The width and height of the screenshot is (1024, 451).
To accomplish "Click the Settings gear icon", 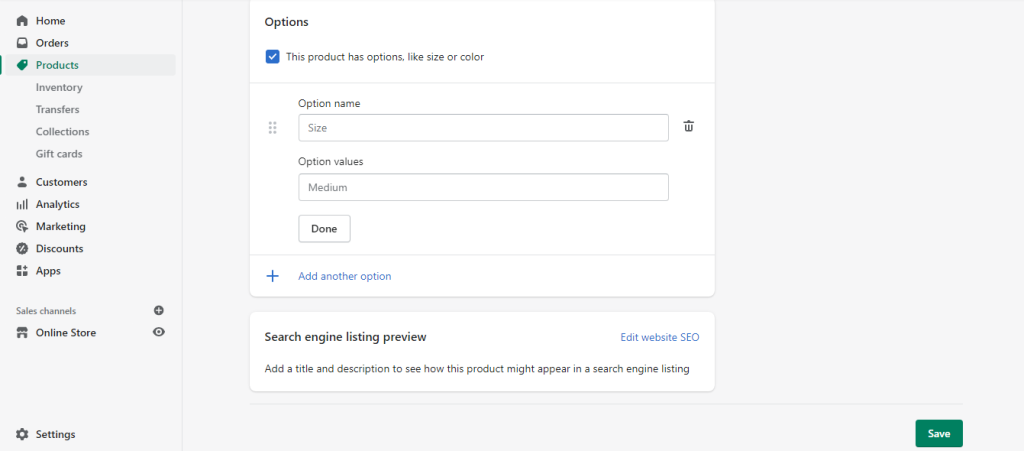I will tap(22, 435).
